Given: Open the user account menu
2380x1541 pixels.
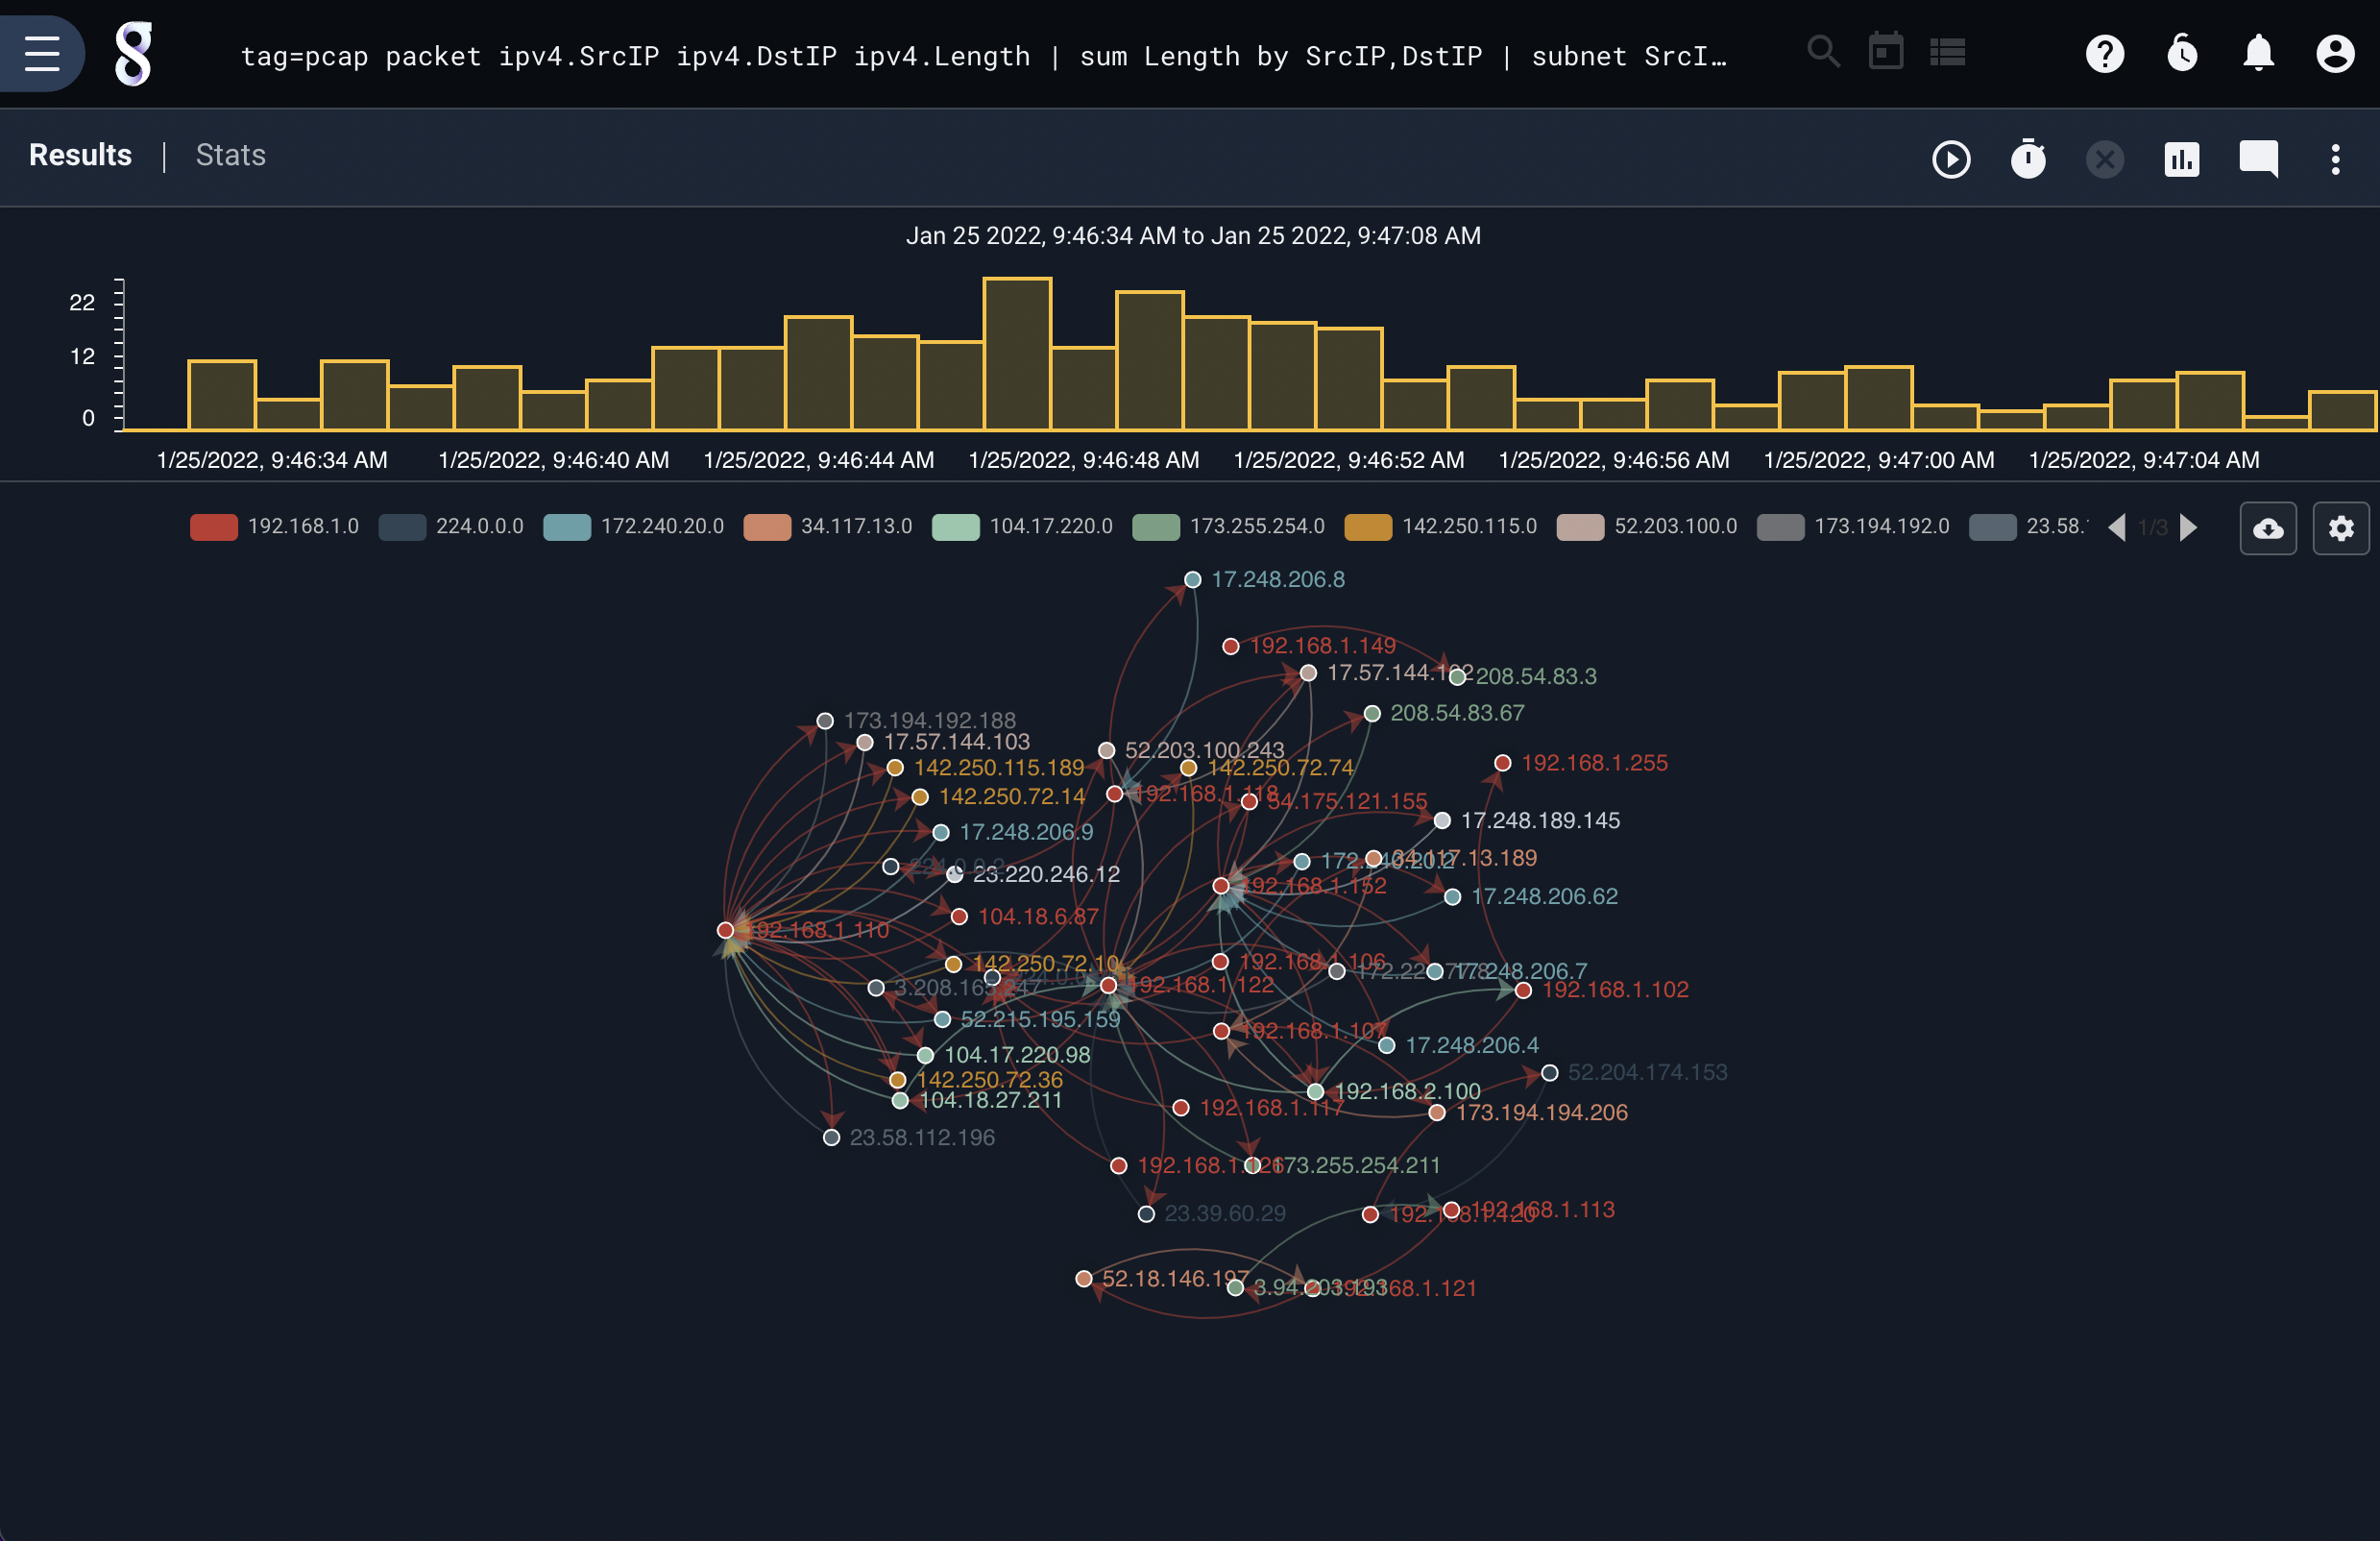Looking at the screenshot, I should 2335,53.
